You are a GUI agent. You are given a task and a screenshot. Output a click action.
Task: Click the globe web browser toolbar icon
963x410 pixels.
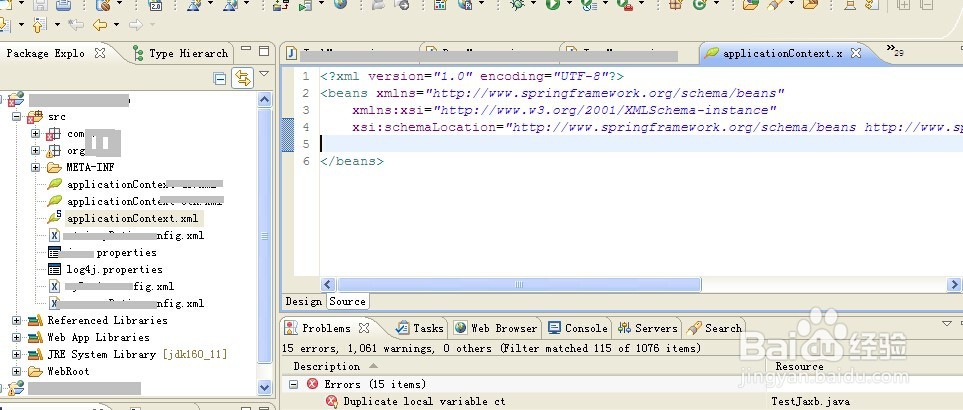[340, 5]
